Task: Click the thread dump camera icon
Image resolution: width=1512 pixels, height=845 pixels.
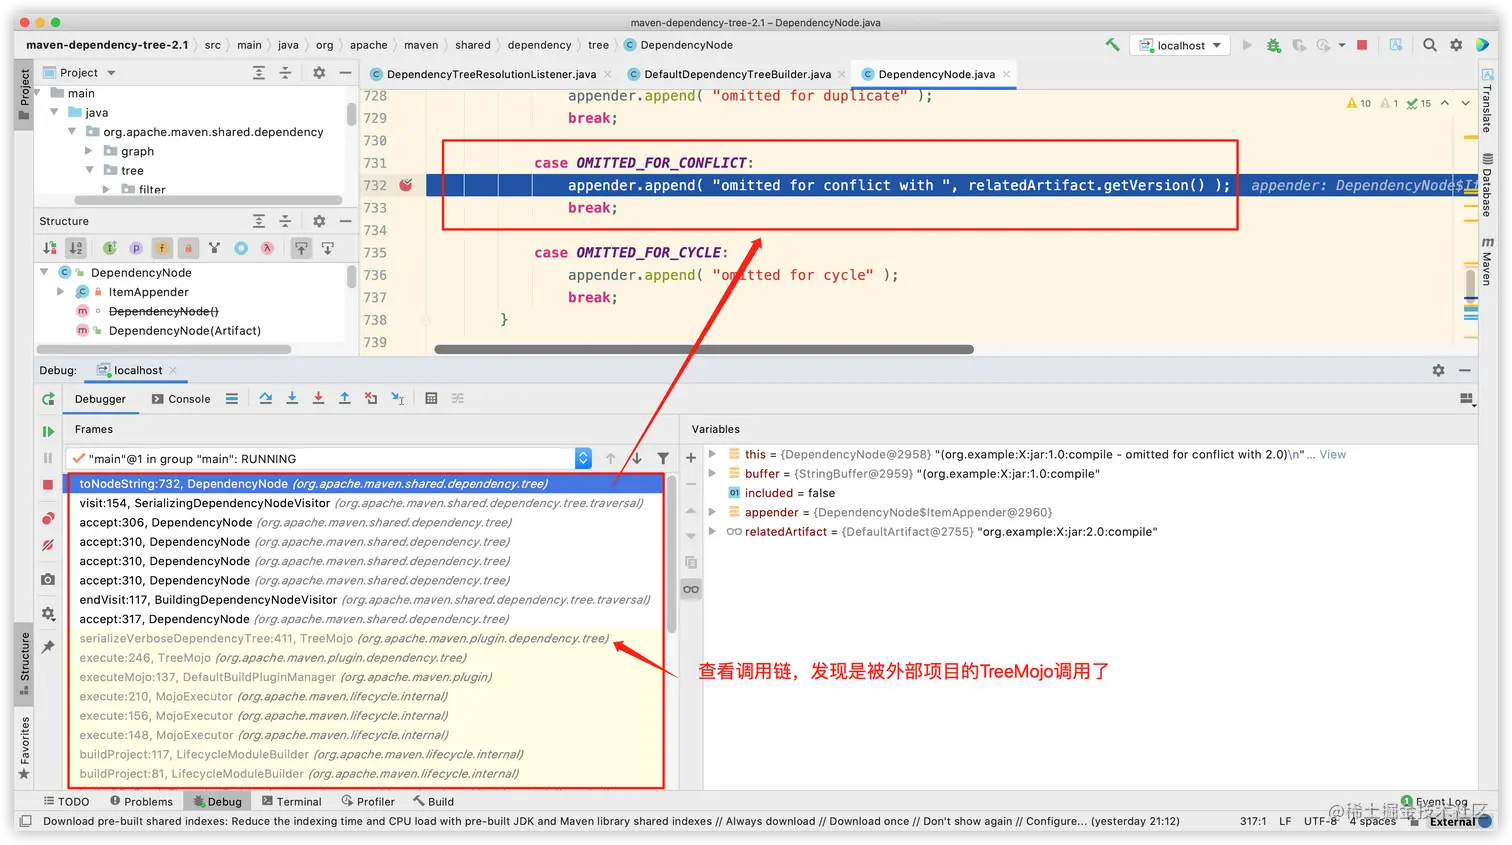Action: point(48,580)
